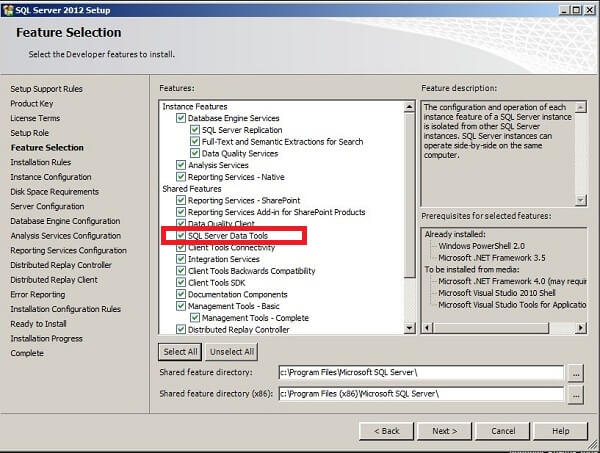
Task: Select Setup Role step
Action: (x=29, y=133)
